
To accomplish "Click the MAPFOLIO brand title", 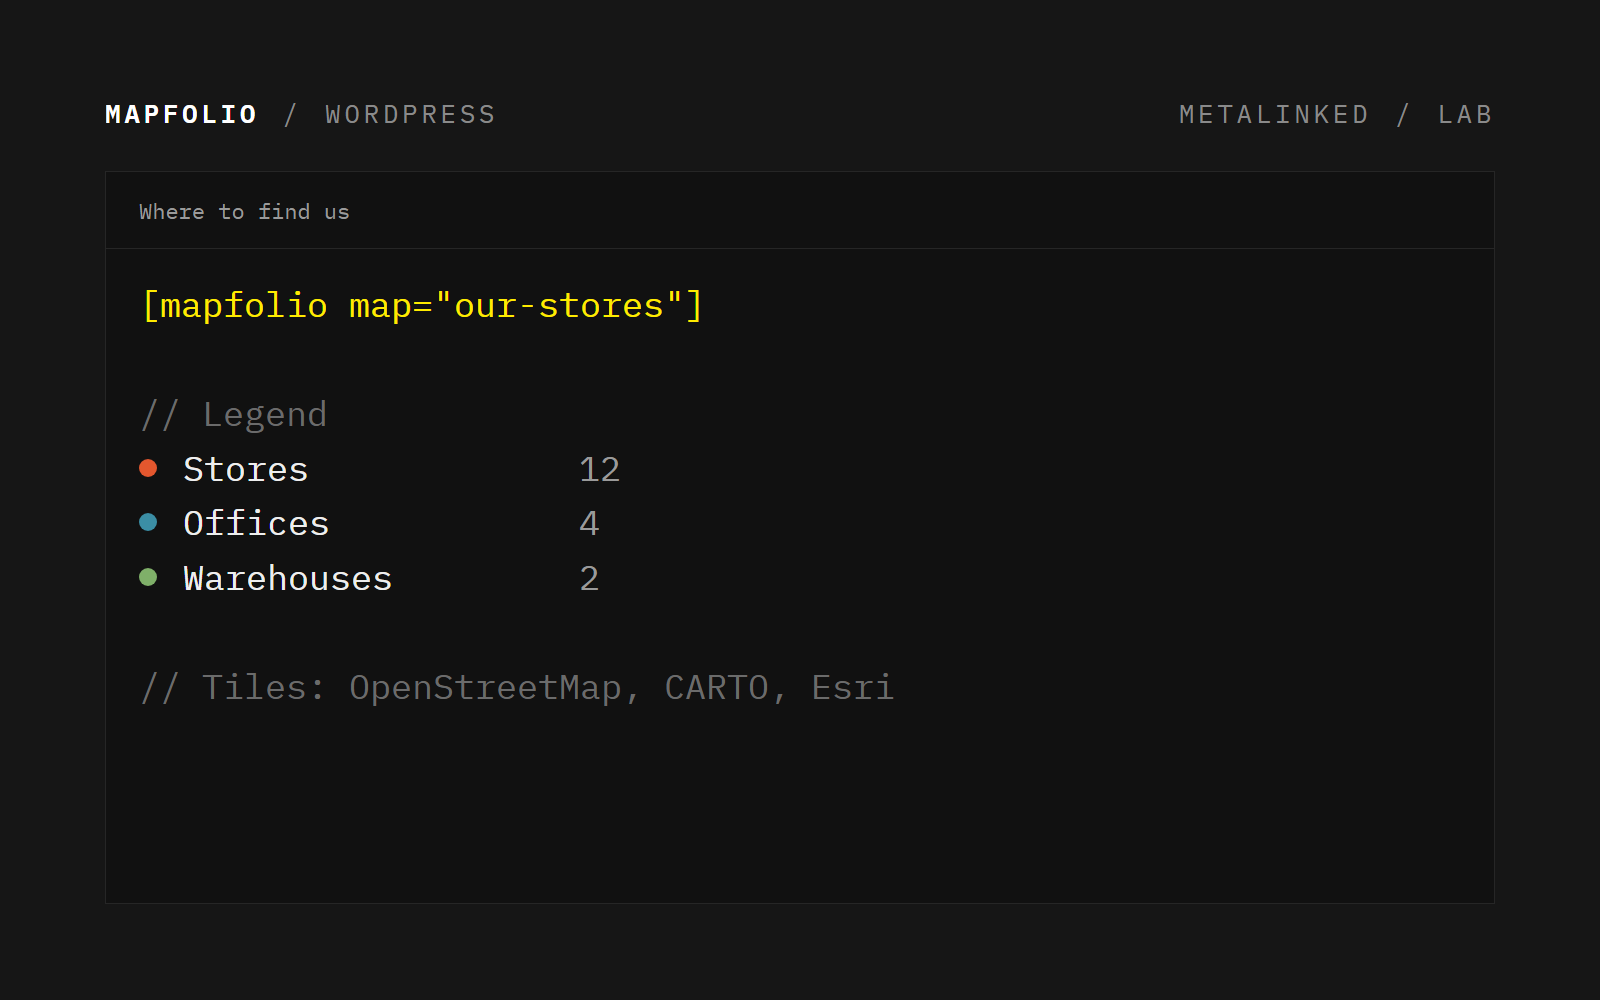I will point(181,115).
